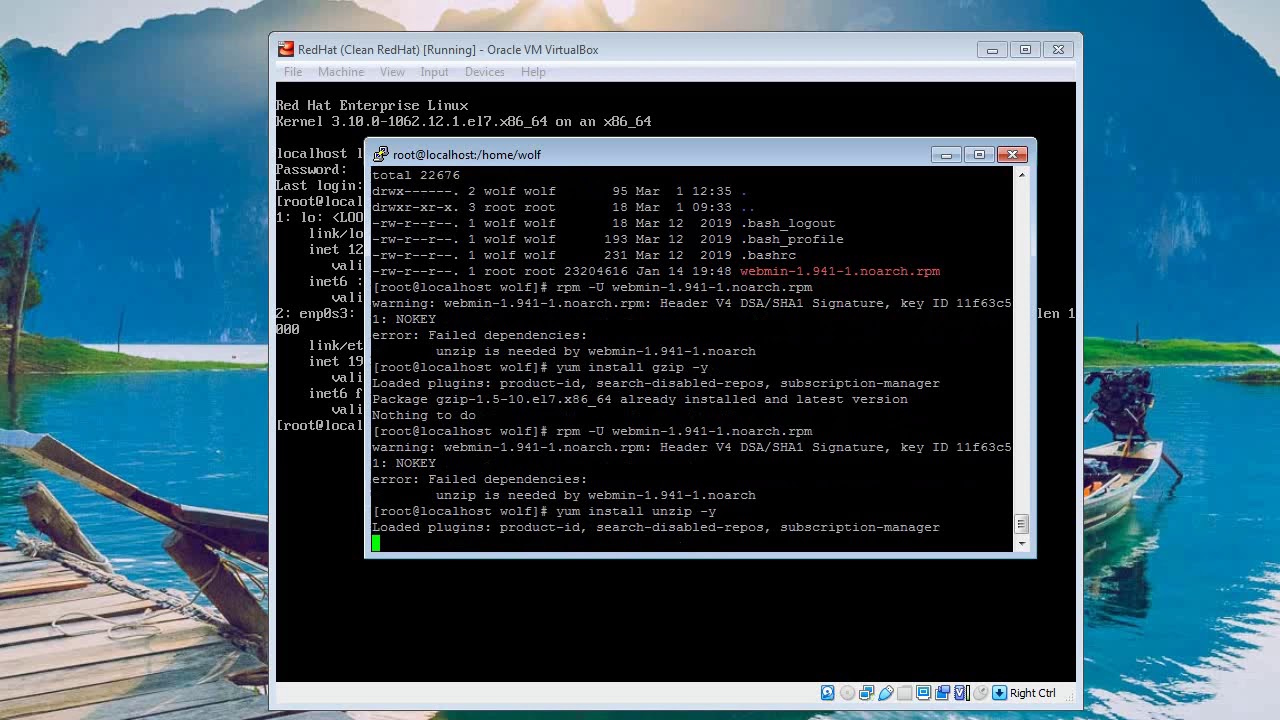This screenshot has width=1280, height=720.
Task: Click the VirtualBox icon in the RedHat title bar
Action: coord(286,49)
